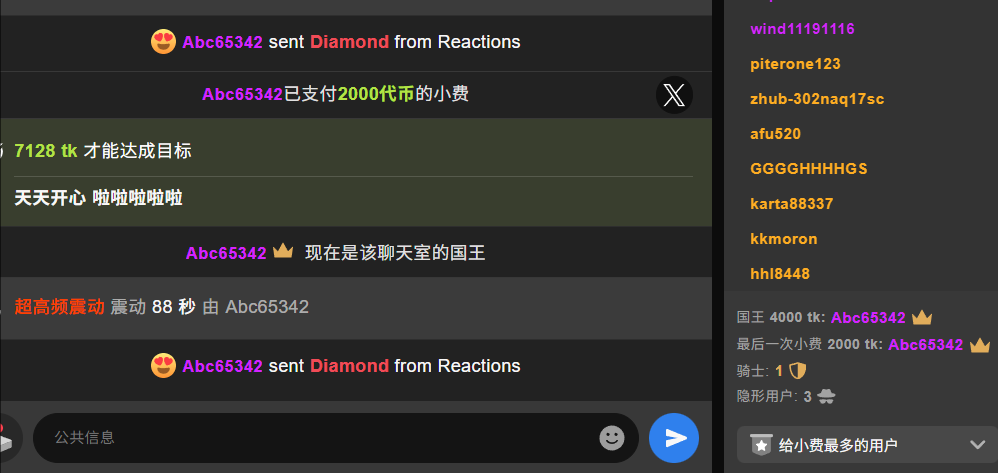Image resolution: width=998 pixels, height=473 pixels.
Task: Click crown icon in king announcement message
Action: click(x=283, y=251)
